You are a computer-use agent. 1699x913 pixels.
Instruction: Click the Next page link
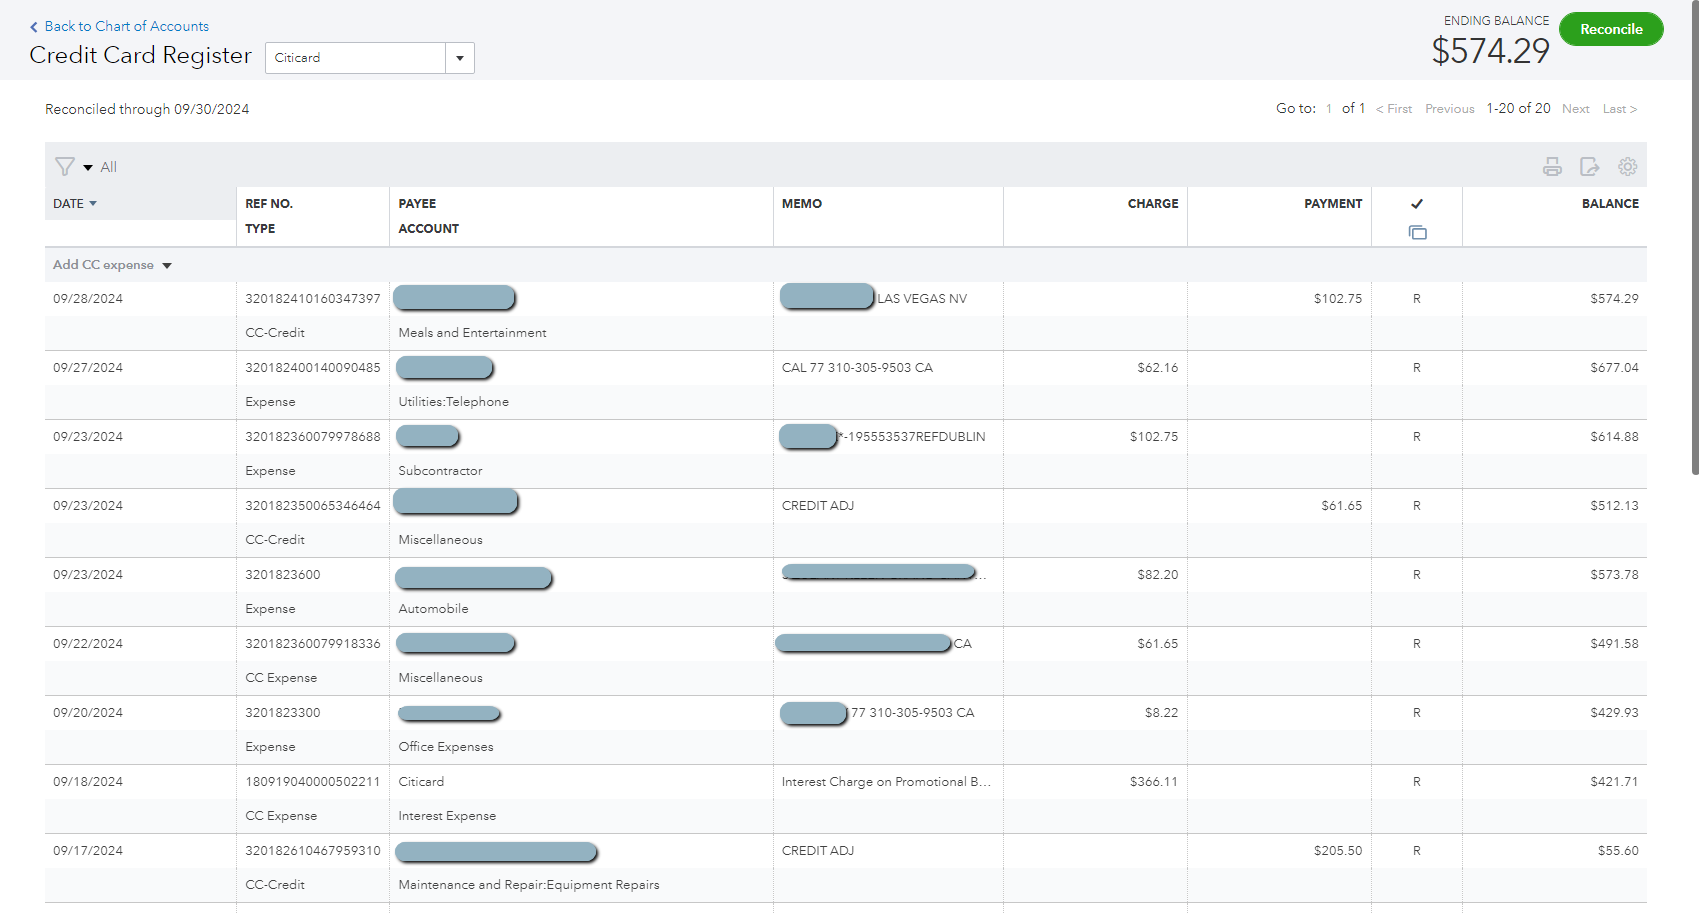pyautogui.click(x=1575, y=109)
